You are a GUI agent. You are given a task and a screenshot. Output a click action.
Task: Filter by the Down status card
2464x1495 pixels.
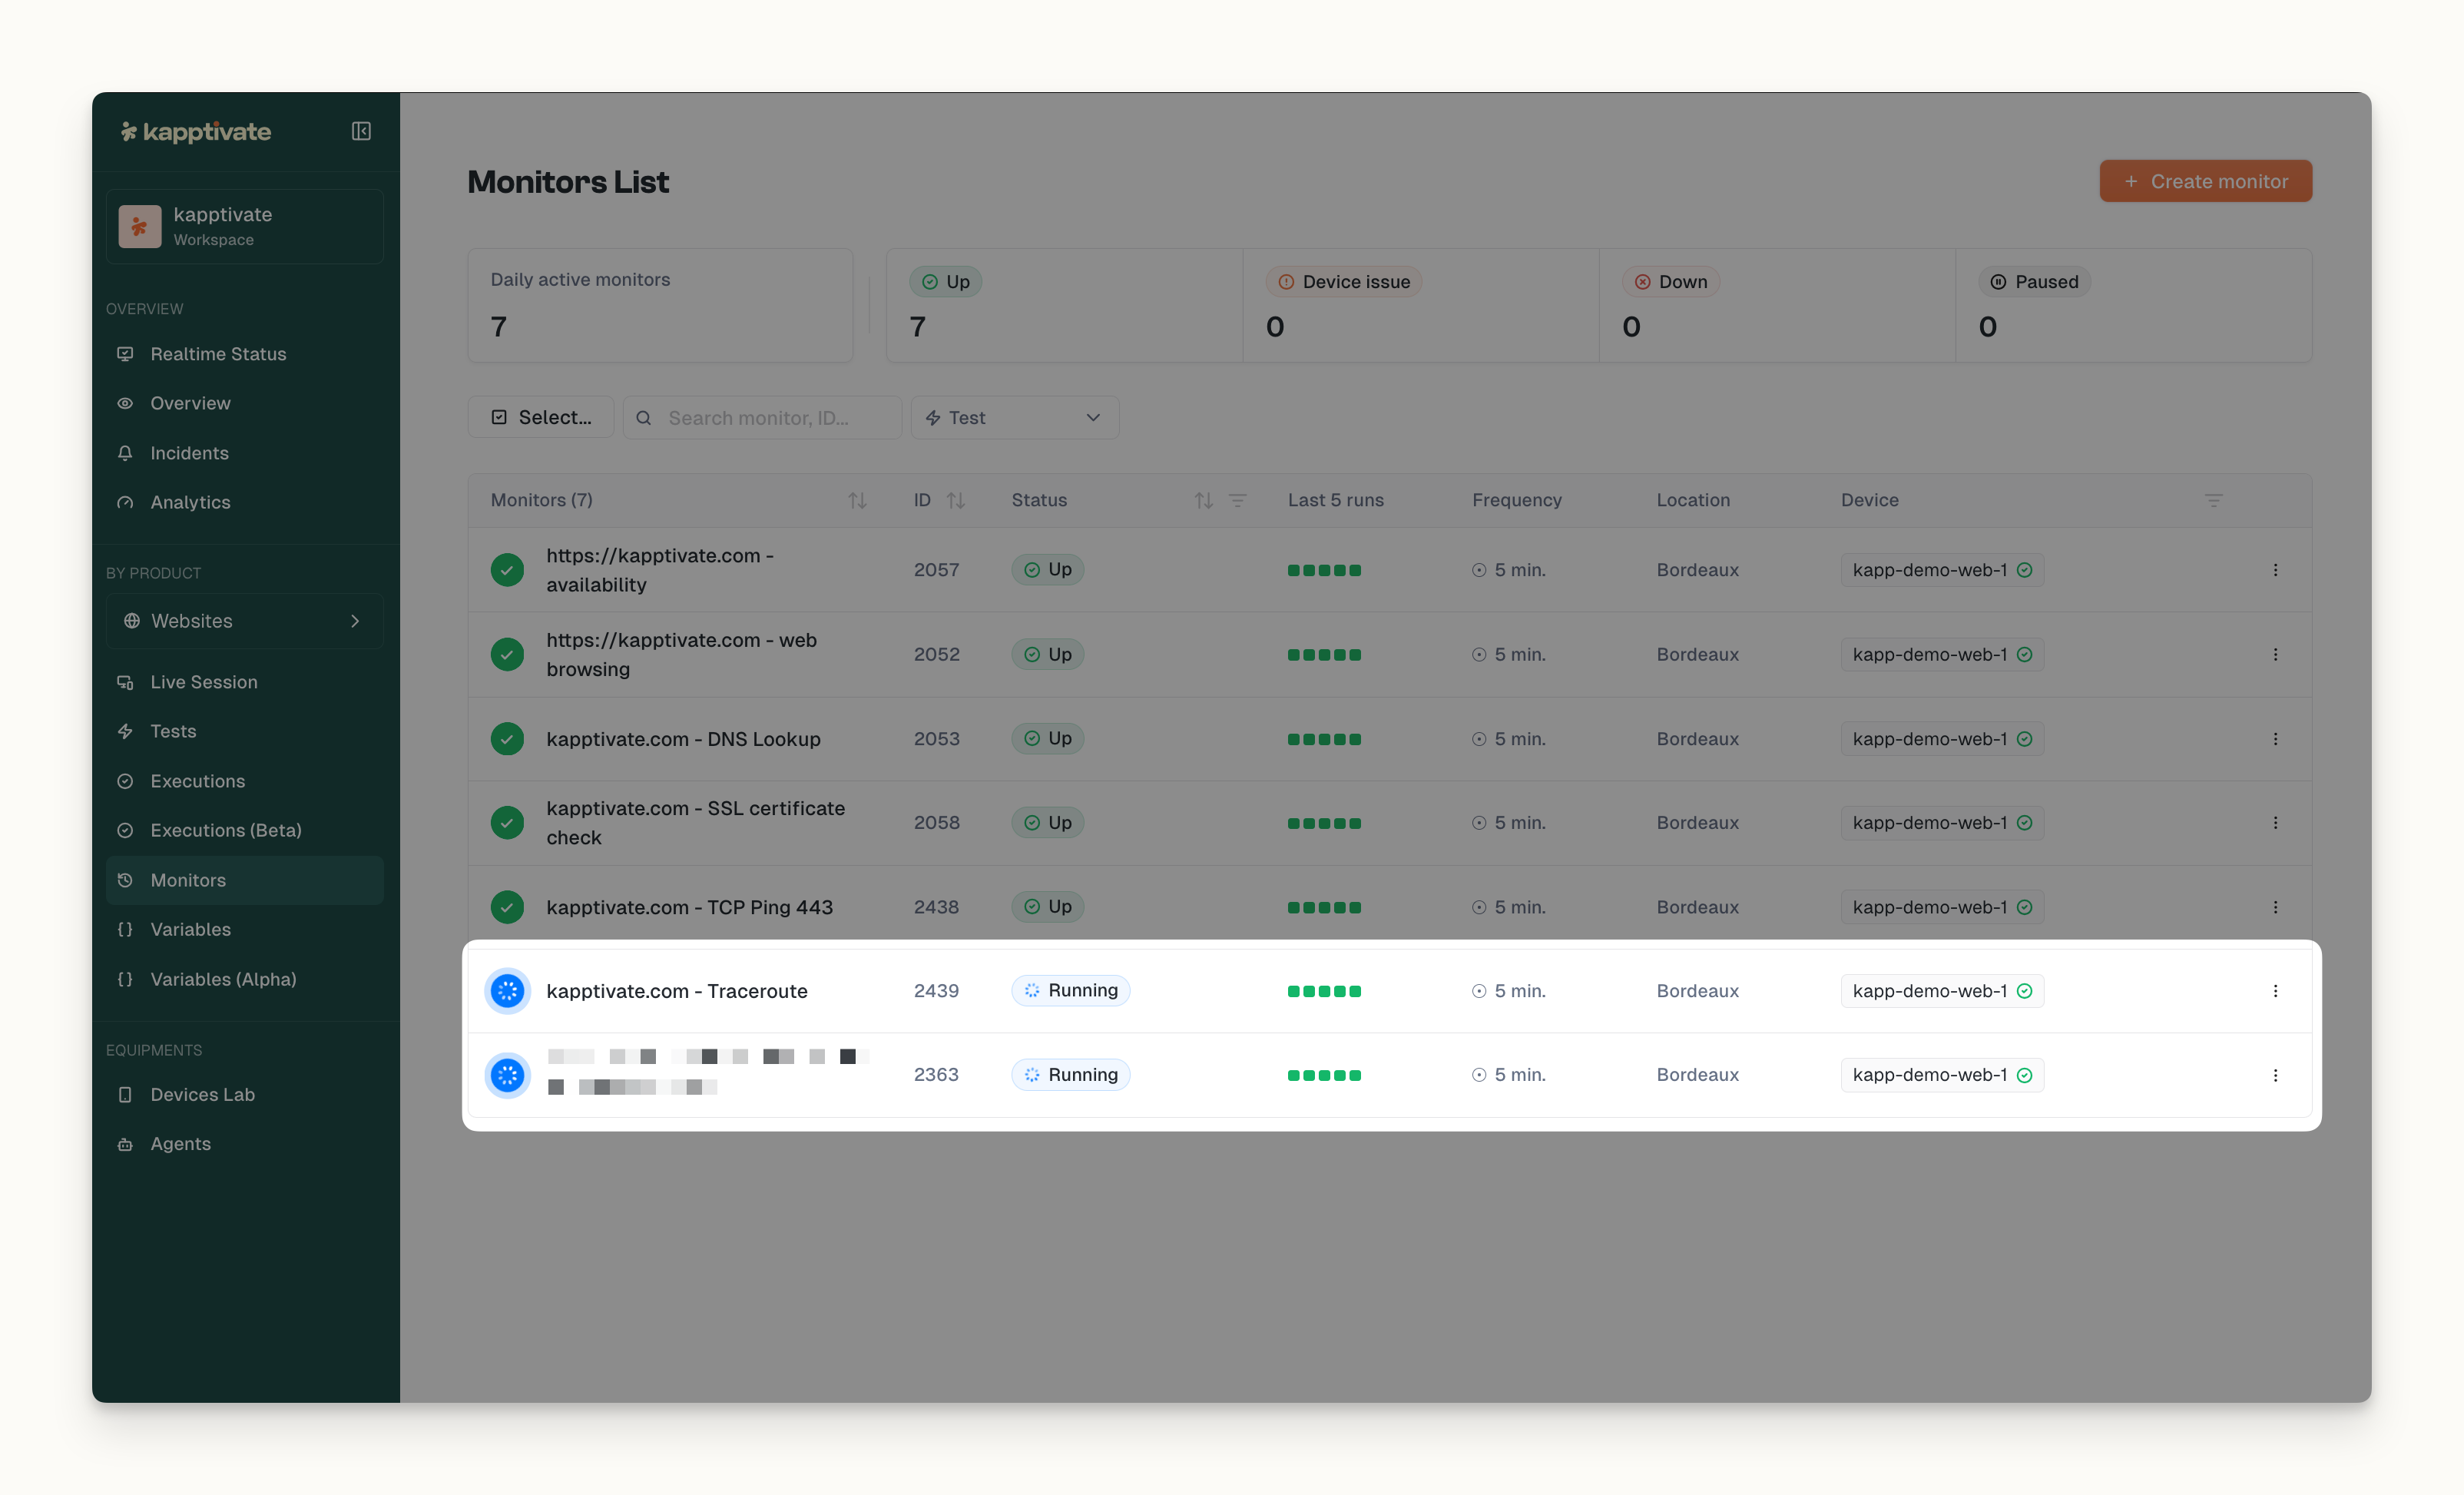(x=1777, y=305)
